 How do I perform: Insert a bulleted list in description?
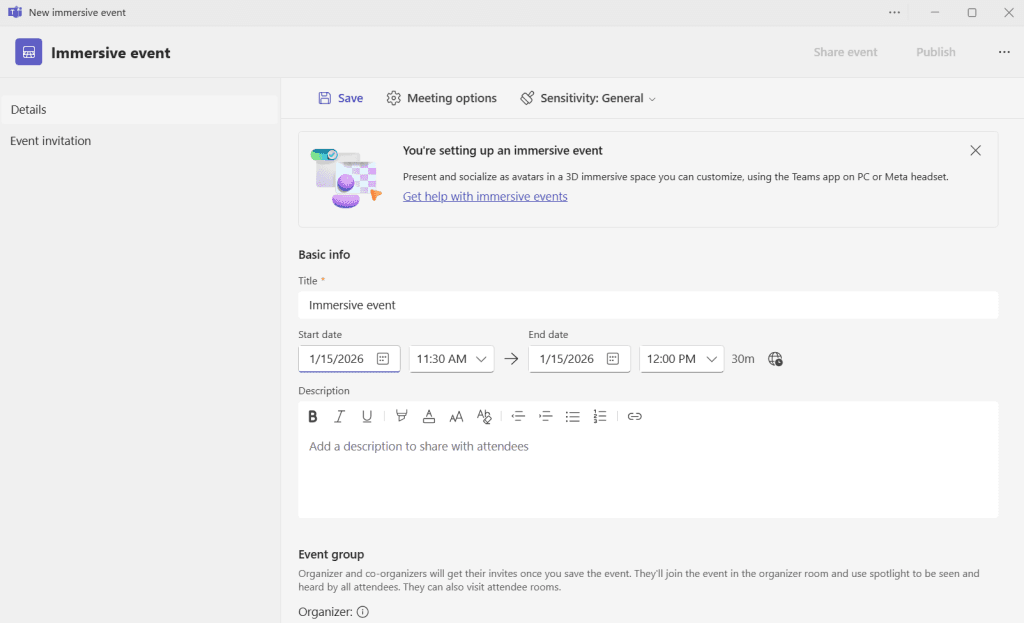pyautogui.click(x=573, y=417)
